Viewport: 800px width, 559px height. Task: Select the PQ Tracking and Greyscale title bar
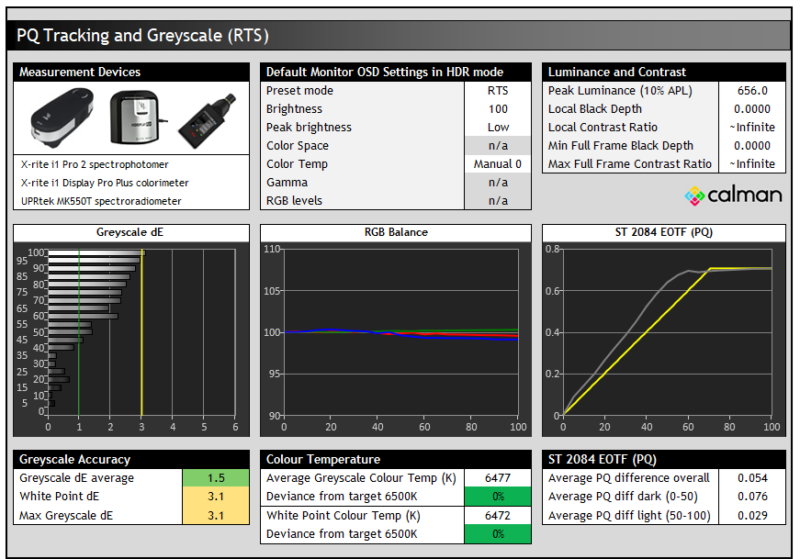399,36
